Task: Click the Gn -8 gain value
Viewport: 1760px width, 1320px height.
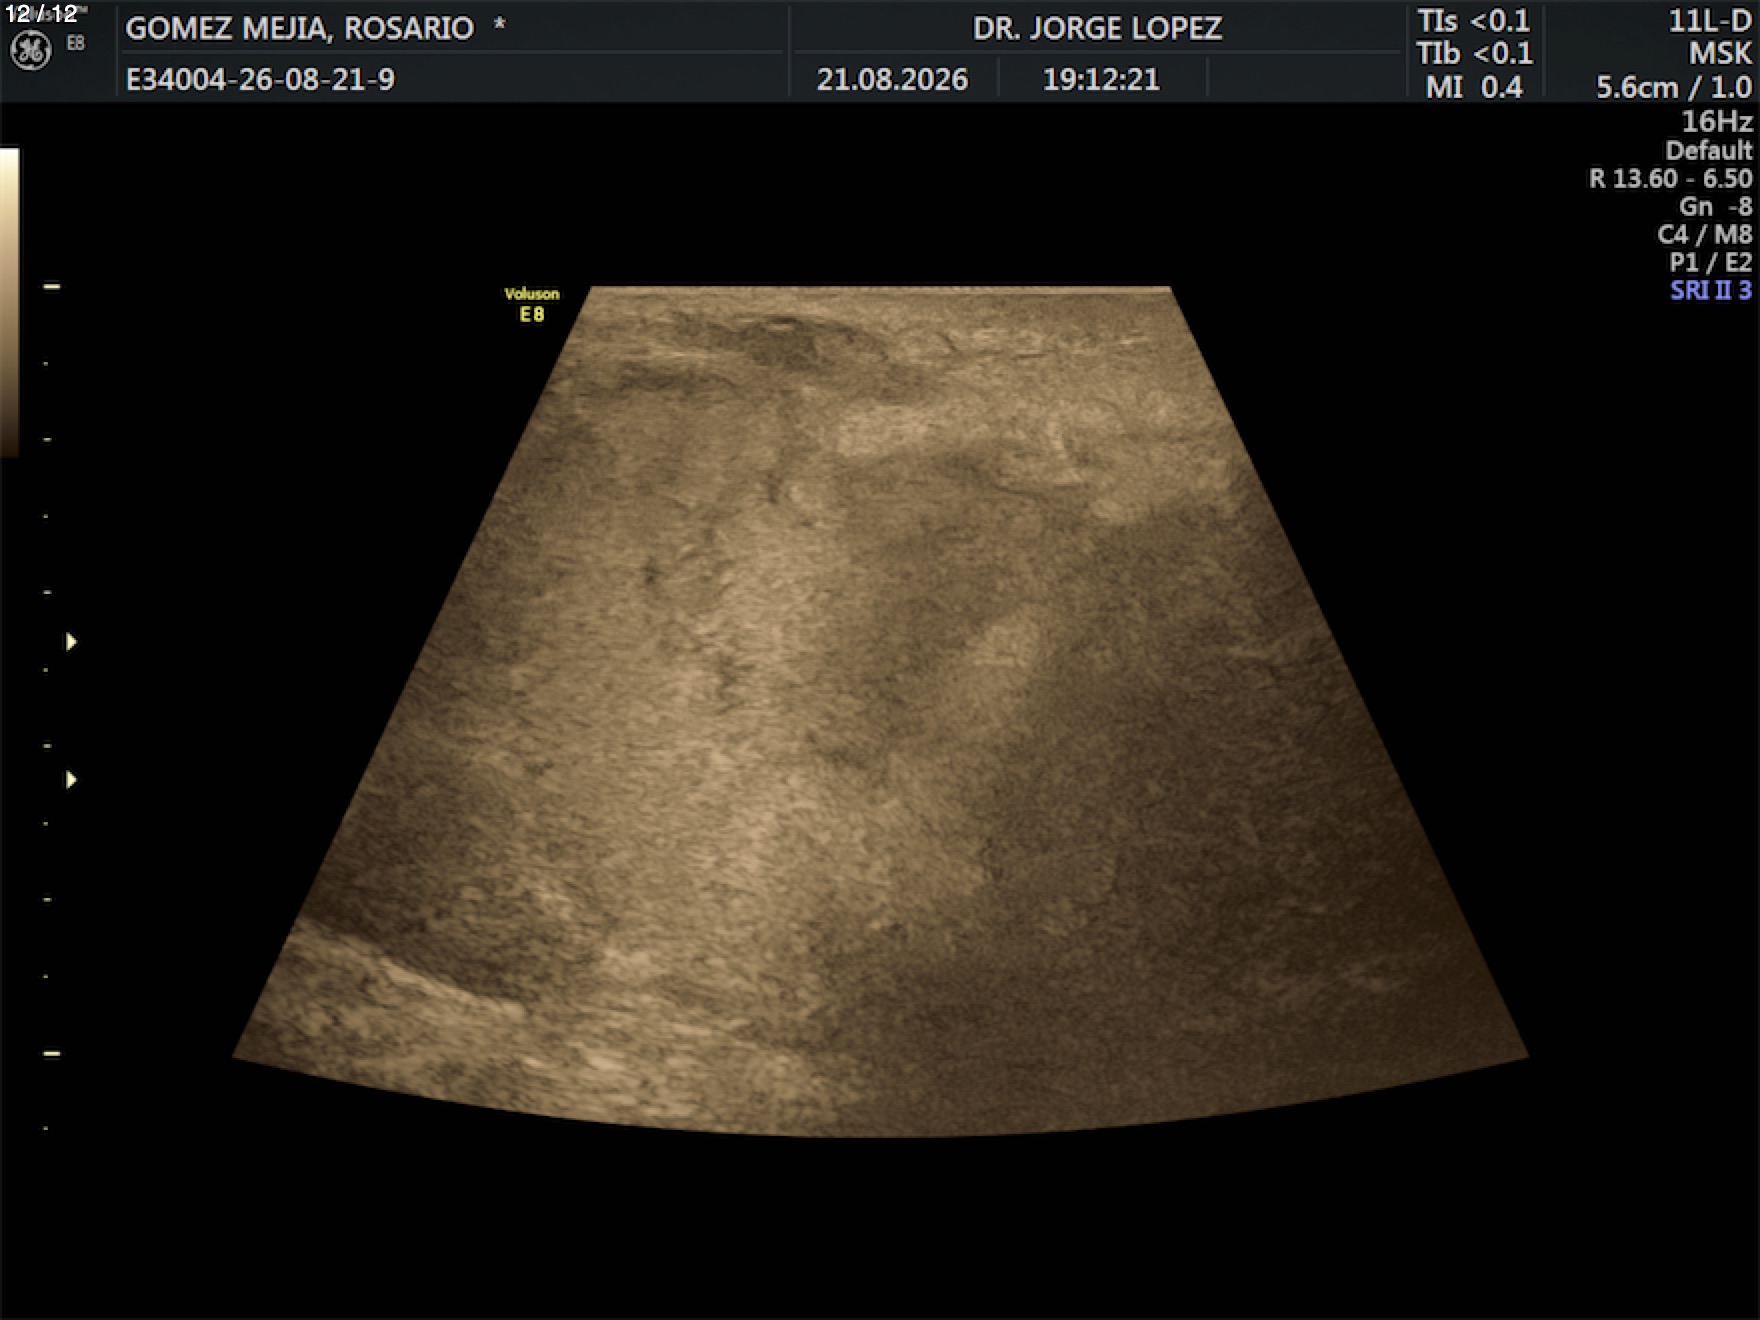Action: point(1715,206)
